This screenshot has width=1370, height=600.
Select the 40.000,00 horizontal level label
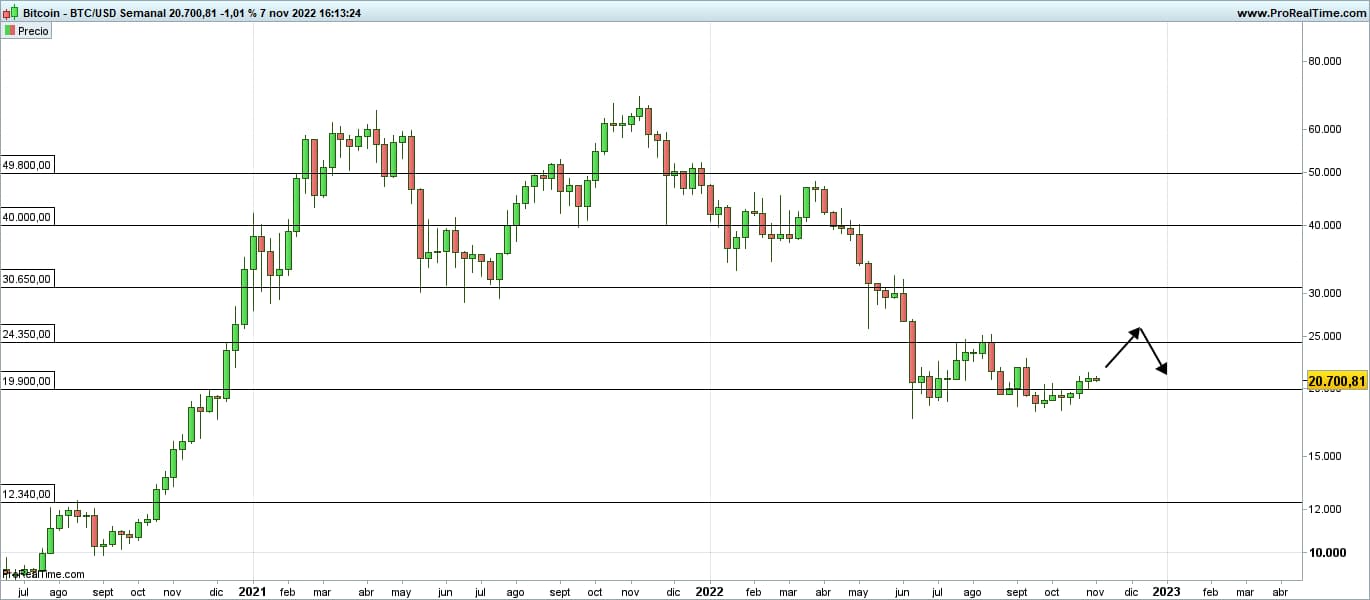coord(27,217)
